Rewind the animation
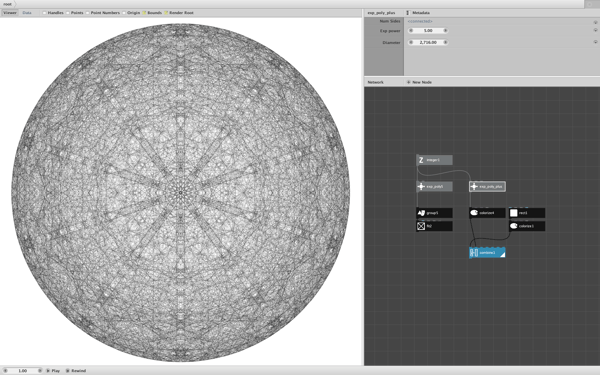This screenshot has width=600, height=375. tap(76, 370)
